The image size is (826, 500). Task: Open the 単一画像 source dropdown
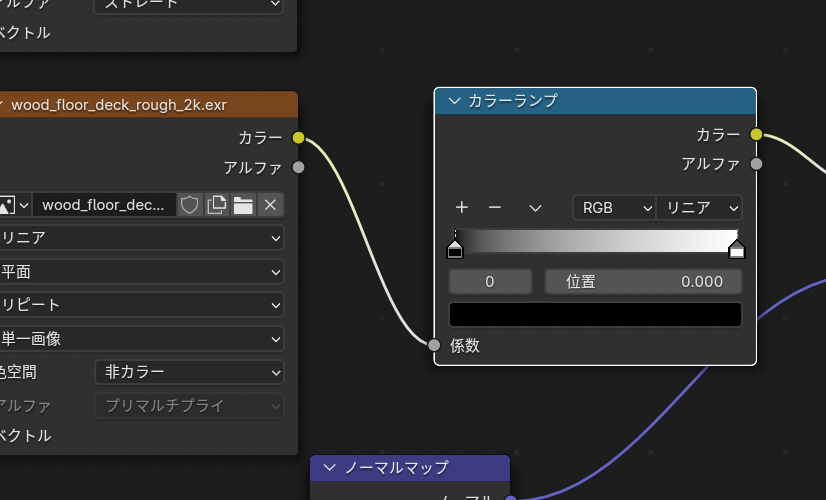point(140,339)
